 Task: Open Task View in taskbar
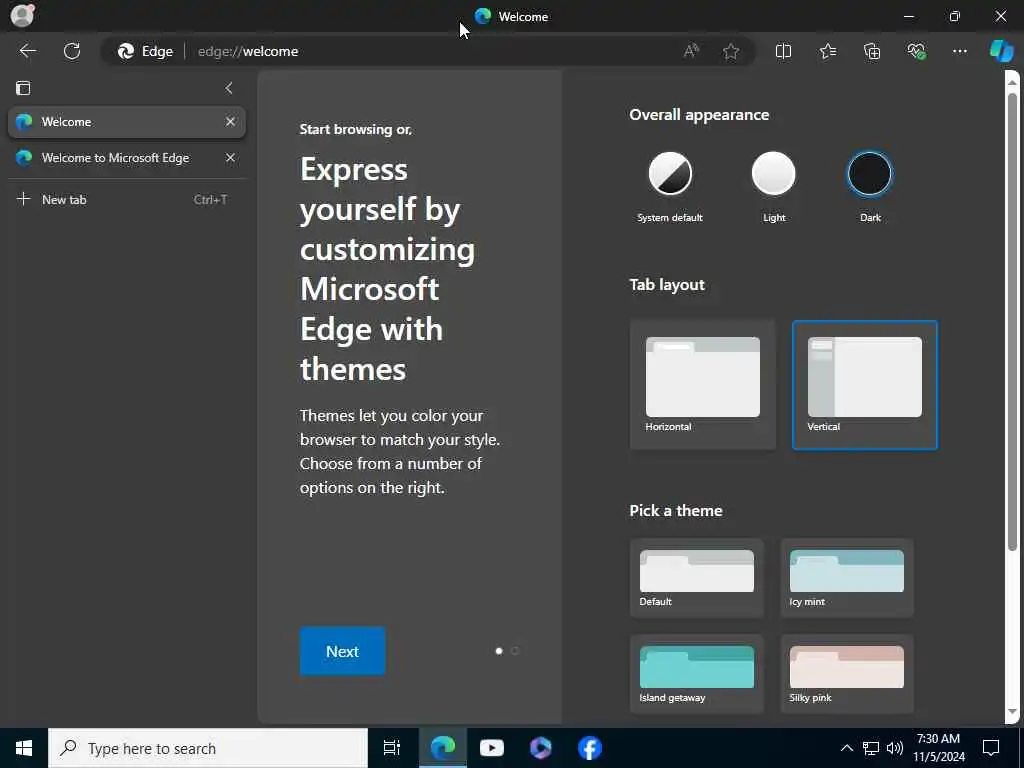pos(392,748)
